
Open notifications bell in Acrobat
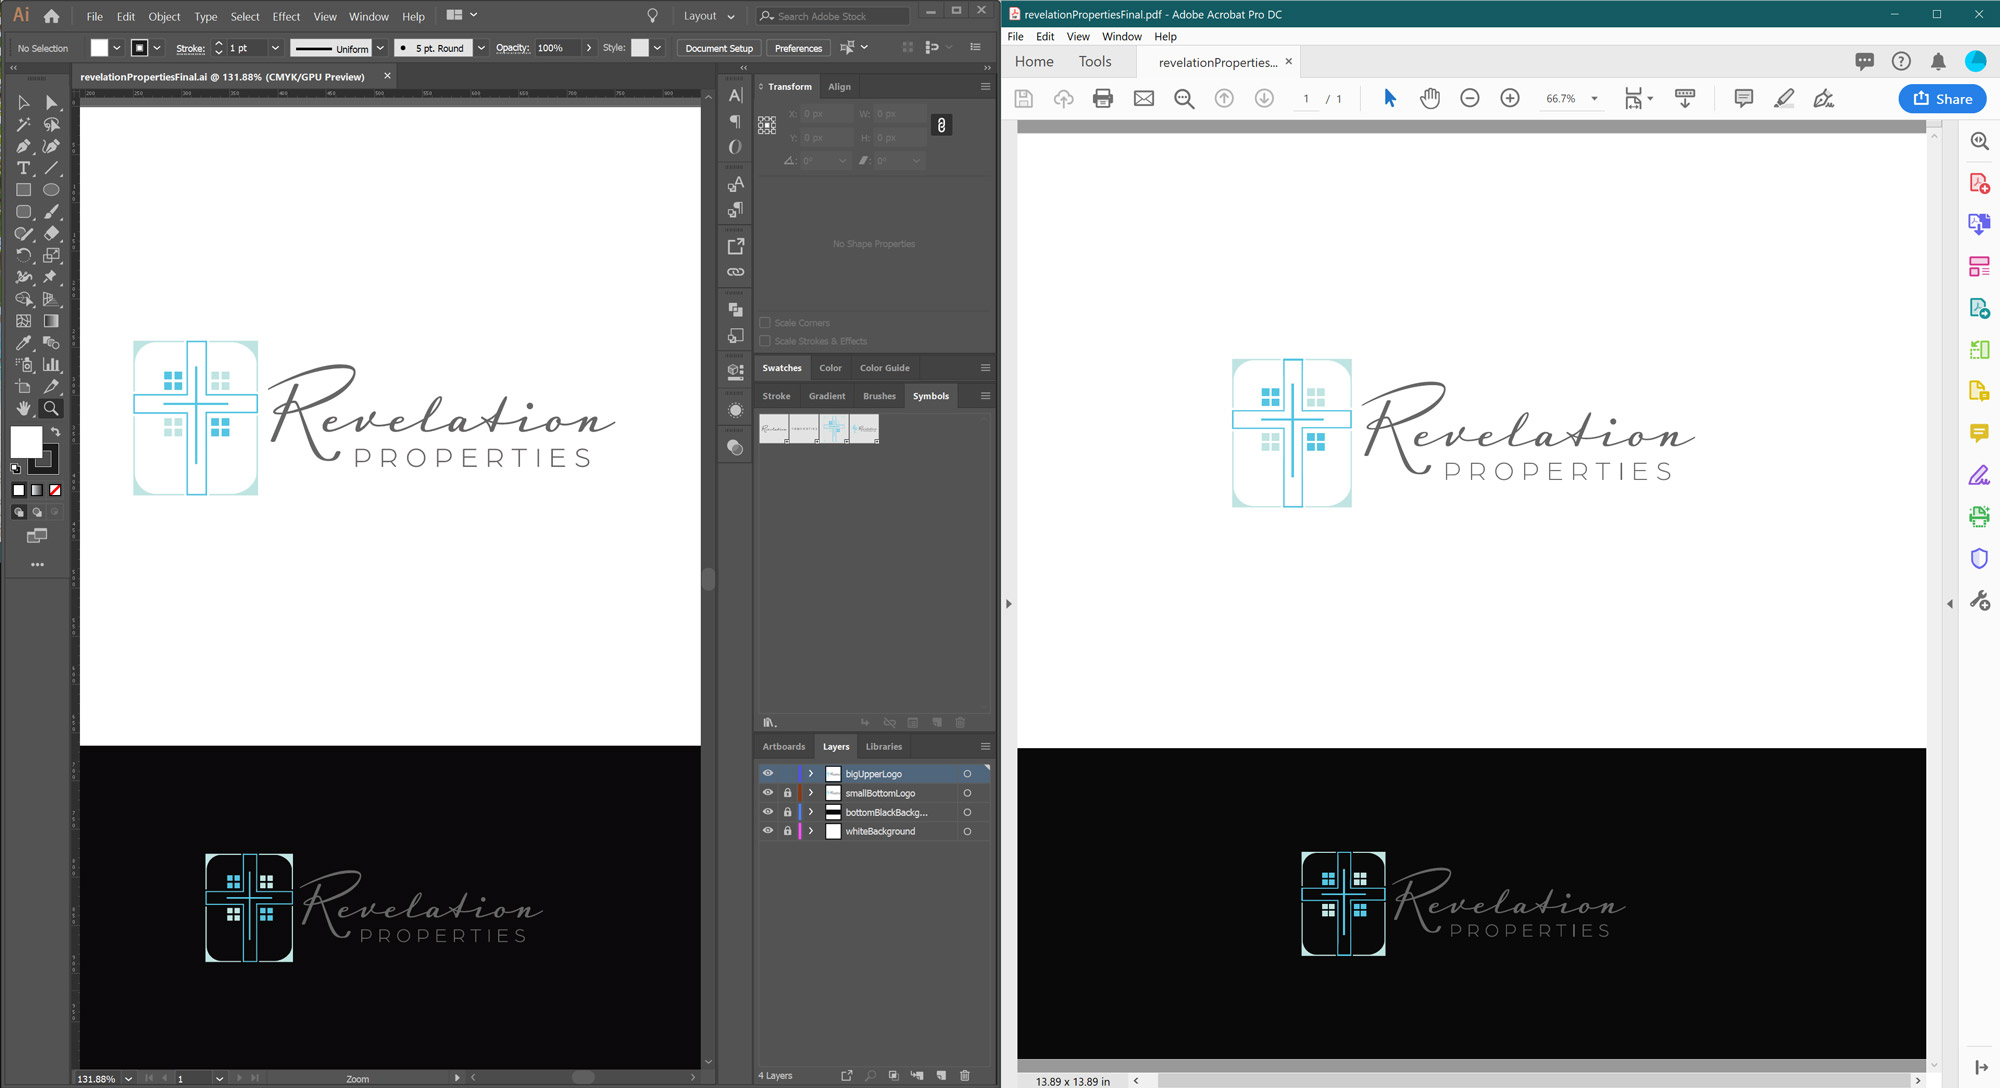point(1938,62)
